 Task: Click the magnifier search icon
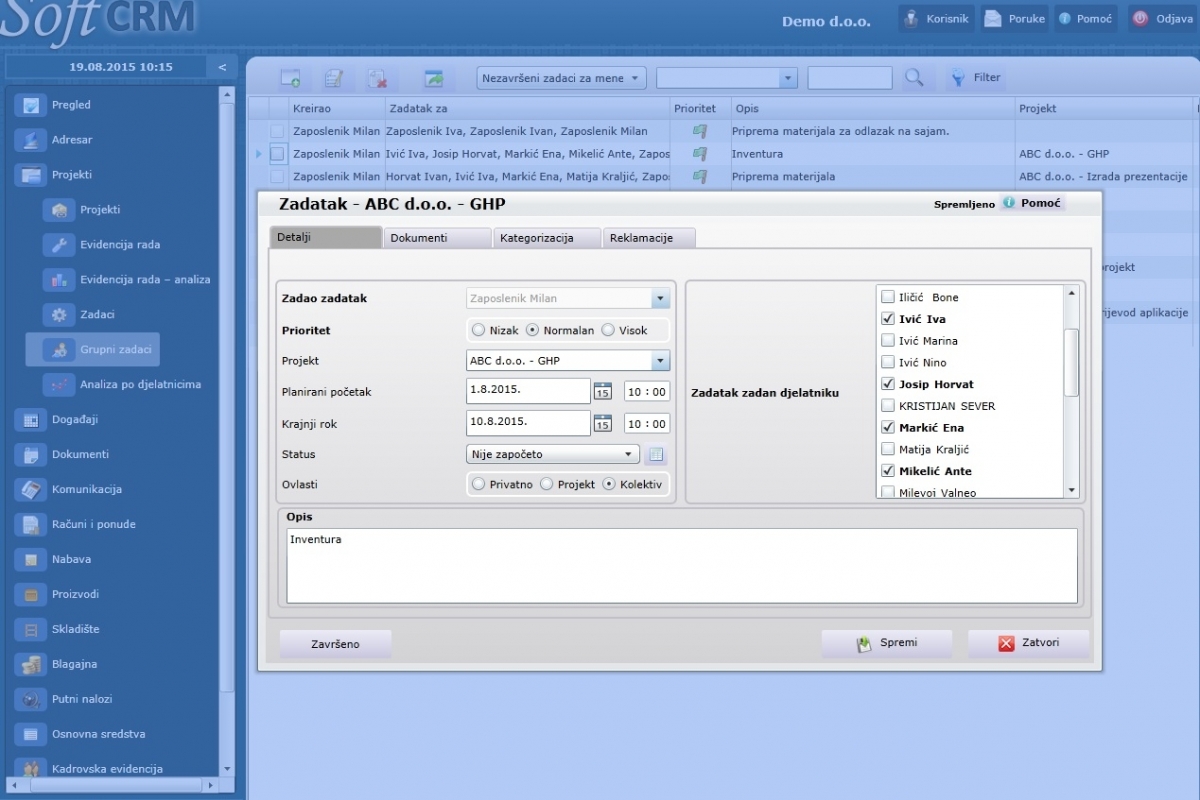(914, 78)
